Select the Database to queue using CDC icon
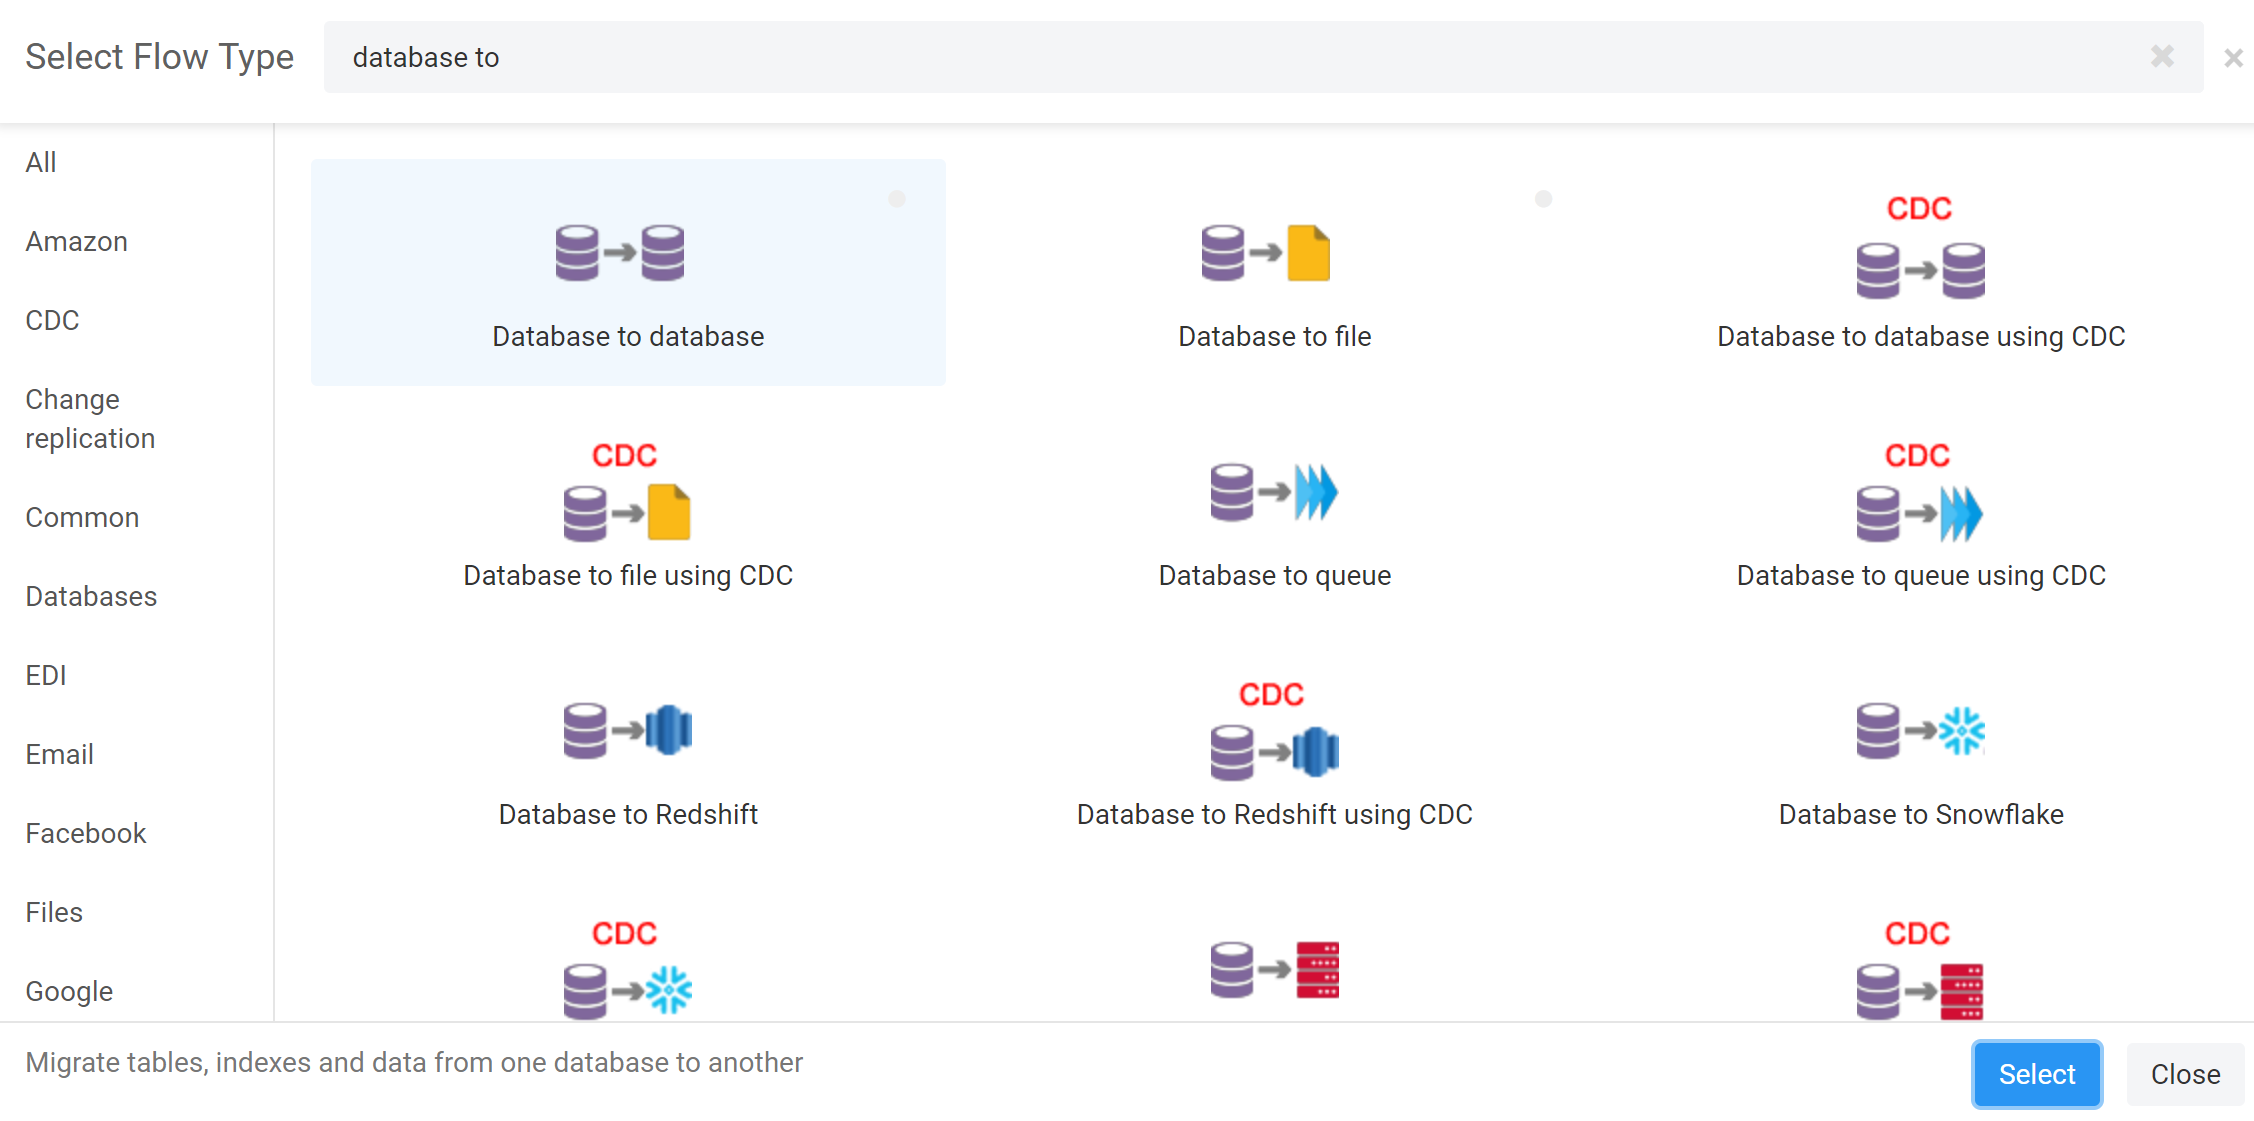The height and width of the screenshot is (1121, 2254). (x=1919, y=491)
